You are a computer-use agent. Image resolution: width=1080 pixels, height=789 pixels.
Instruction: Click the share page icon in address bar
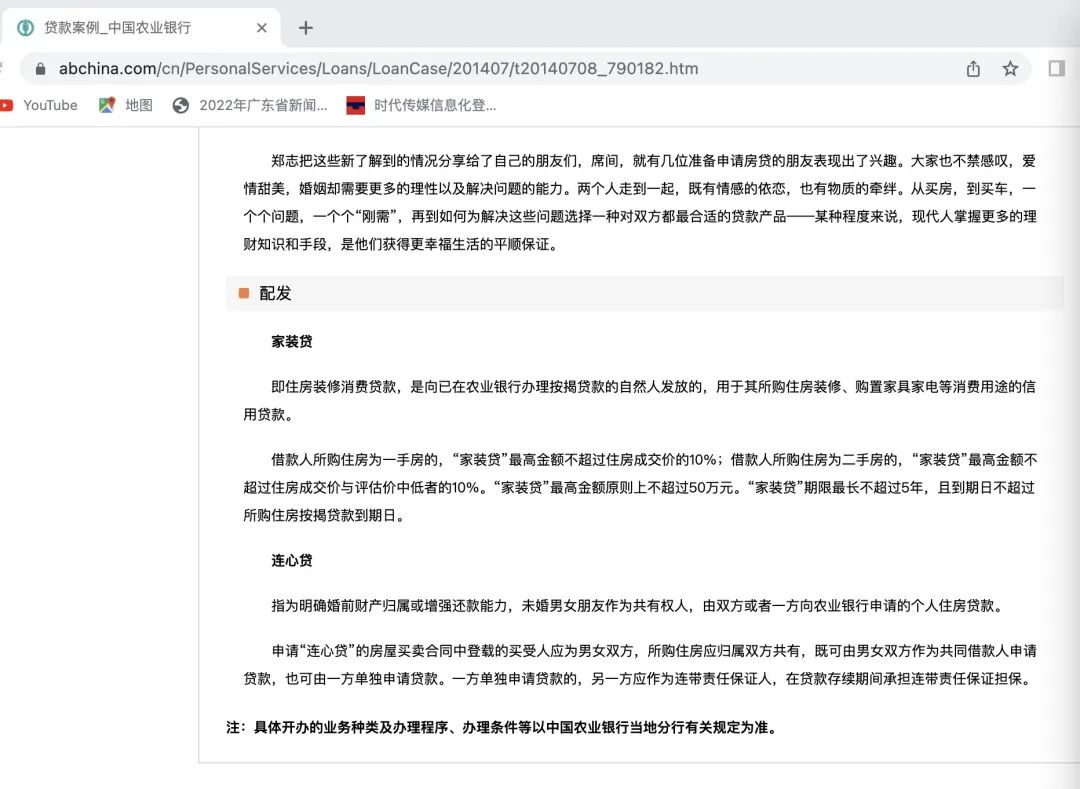pos(973,69)
